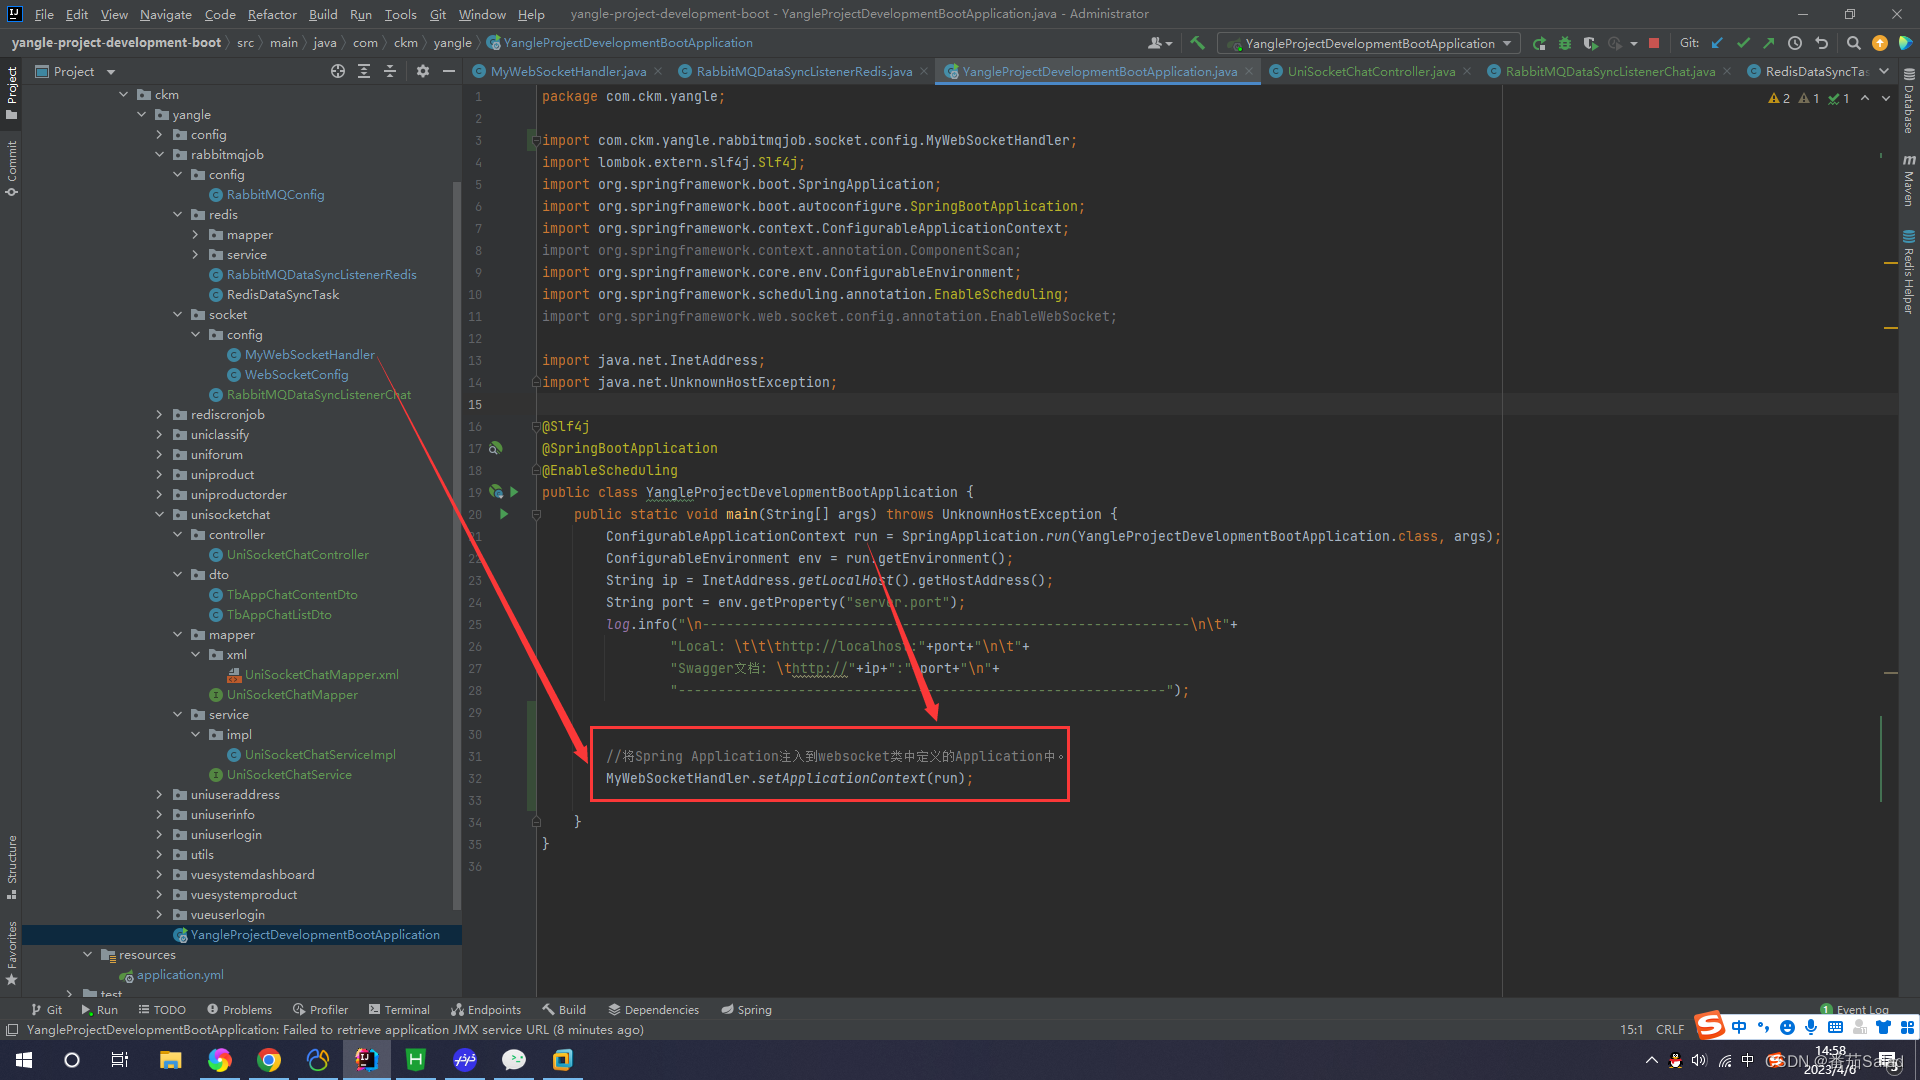This screenshot has height=1080, width=1920.
Task: Select WebSocketConfig in project tree
Action: click(x=296, y=375)
